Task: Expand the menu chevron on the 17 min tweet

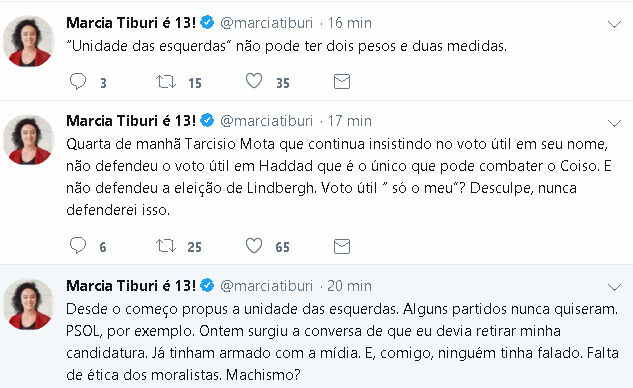Action: 614,123
